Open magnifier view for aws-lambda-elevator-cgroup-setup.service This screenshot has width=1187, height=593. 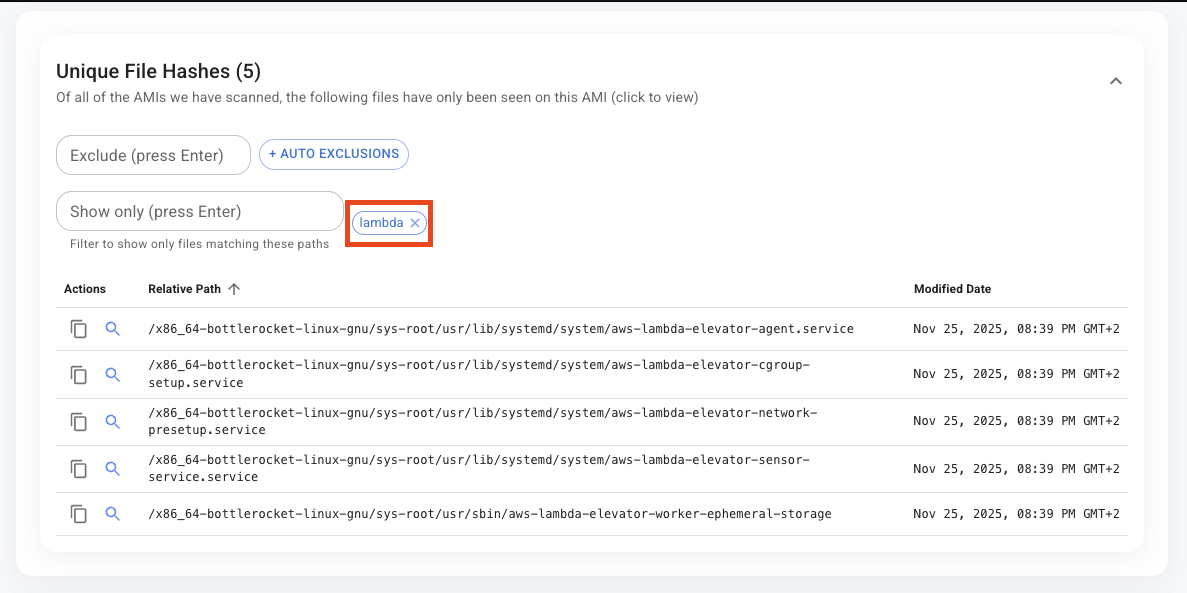pos(112,375)
